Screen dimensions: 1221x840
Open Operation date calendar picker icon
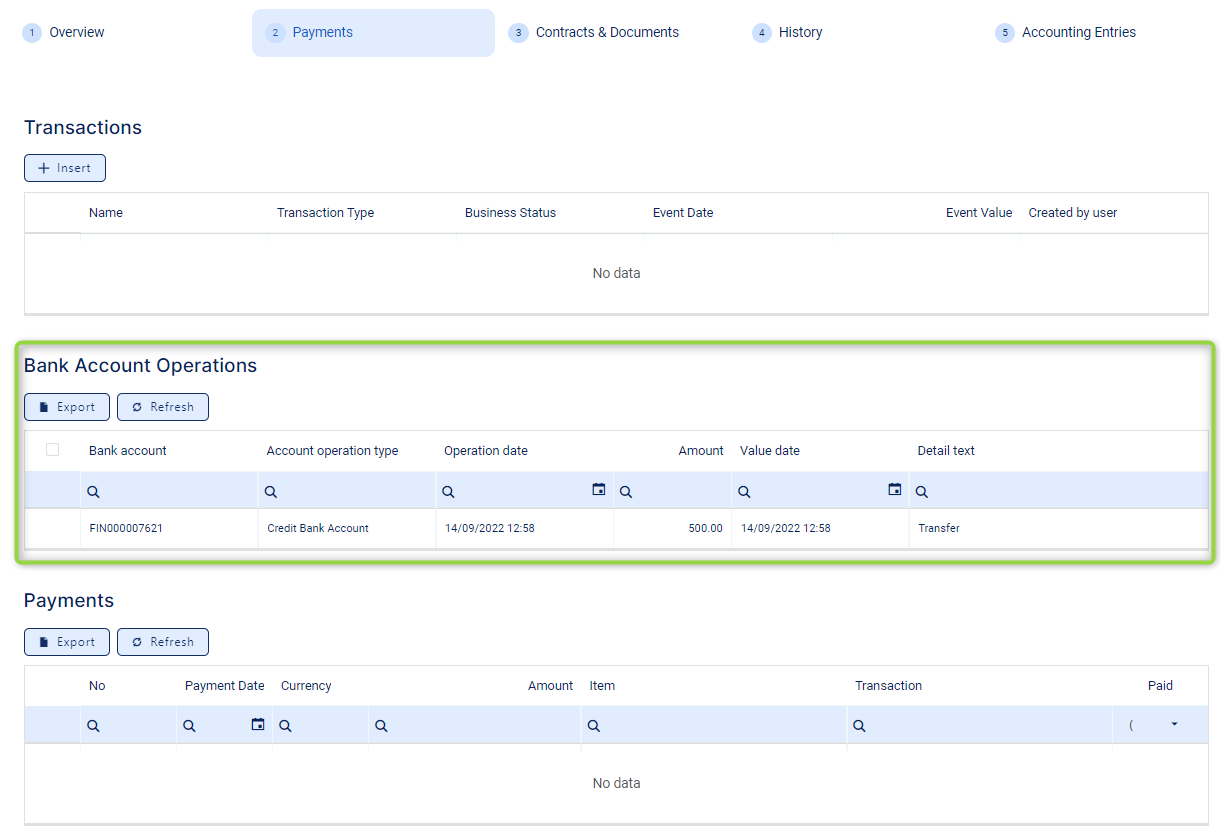(x=598, y=490)
